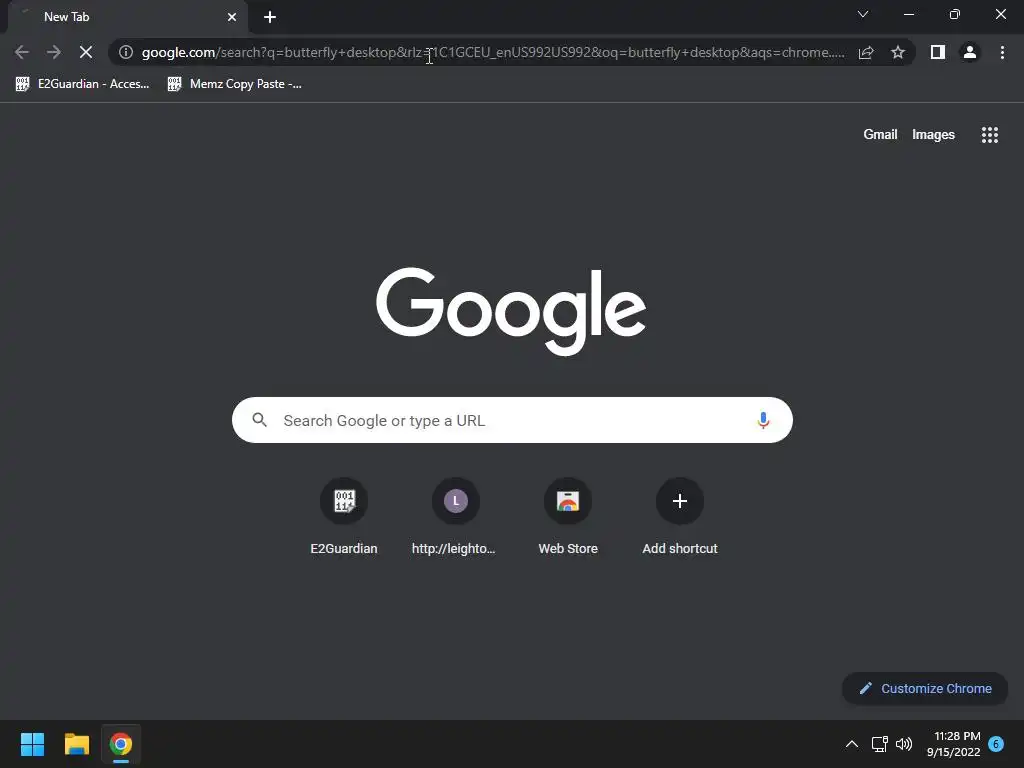Open E2Guardian bookmark in bookmarks bar
Image resolution: width=1024 pixels, height=768 pixels.
tap(83, 84)
